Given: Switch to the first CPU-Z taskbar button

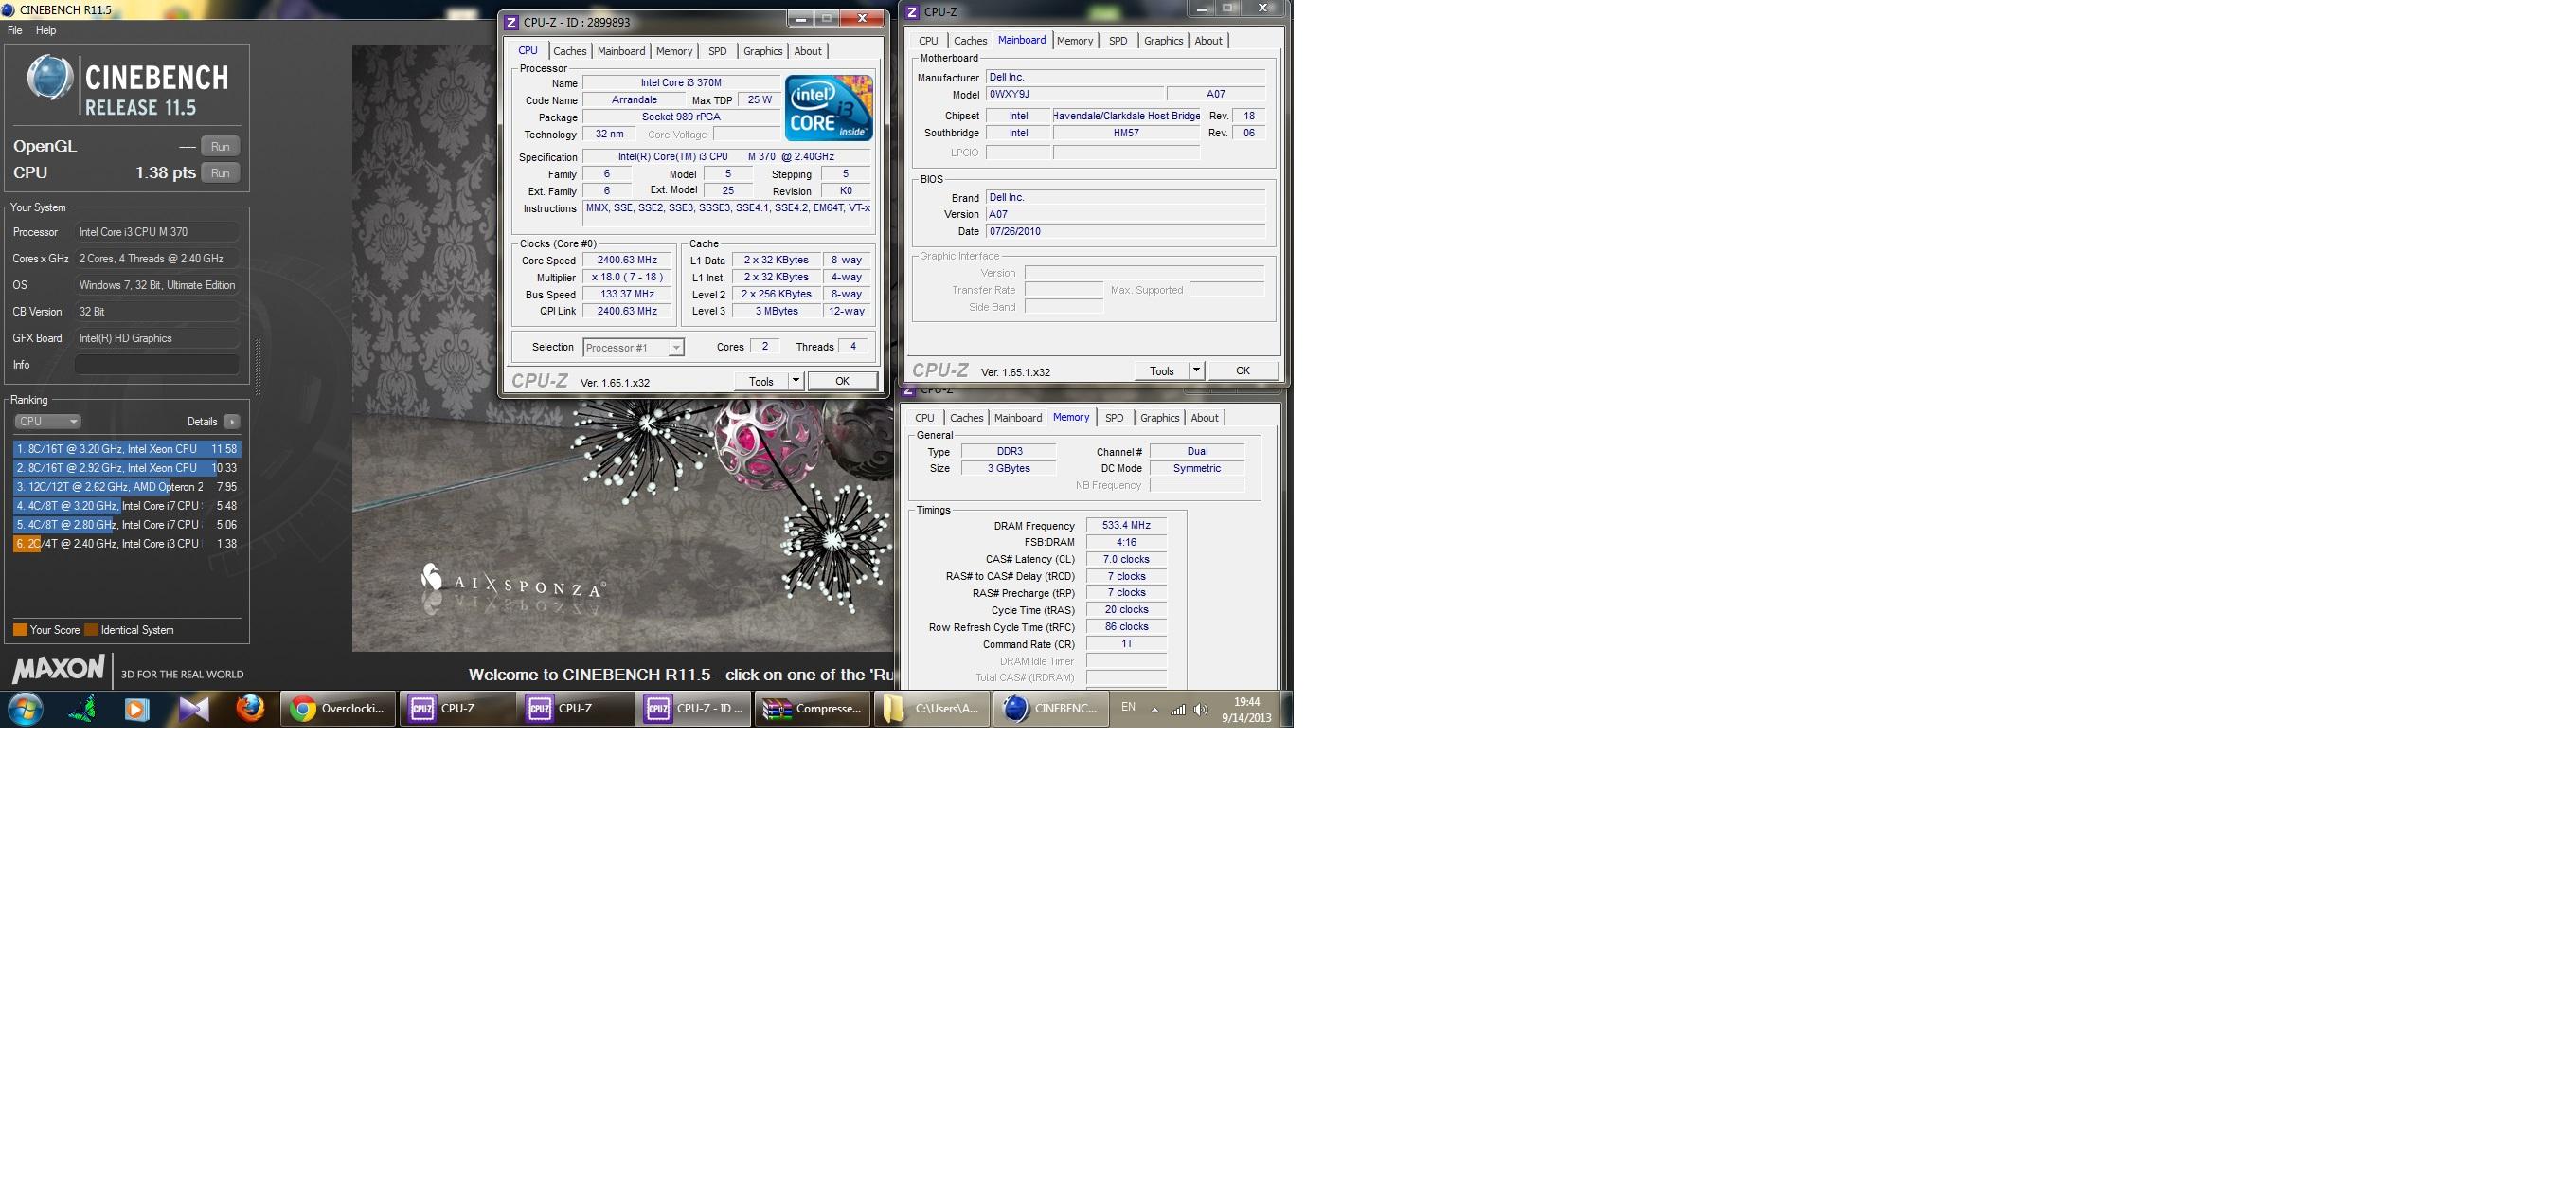Looking at the screenshot, I should pos(457,709).
